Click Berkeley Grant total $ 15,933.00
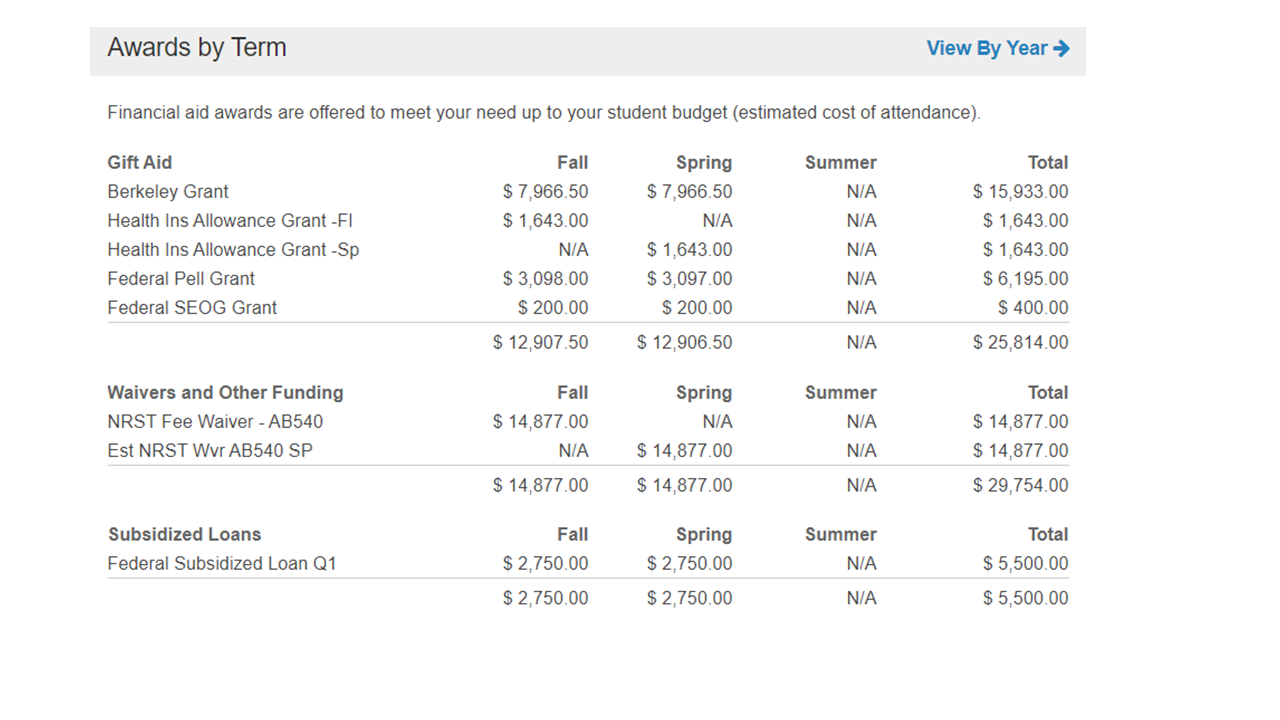This screenshot has height=720, width=1280. [1020, 192]
